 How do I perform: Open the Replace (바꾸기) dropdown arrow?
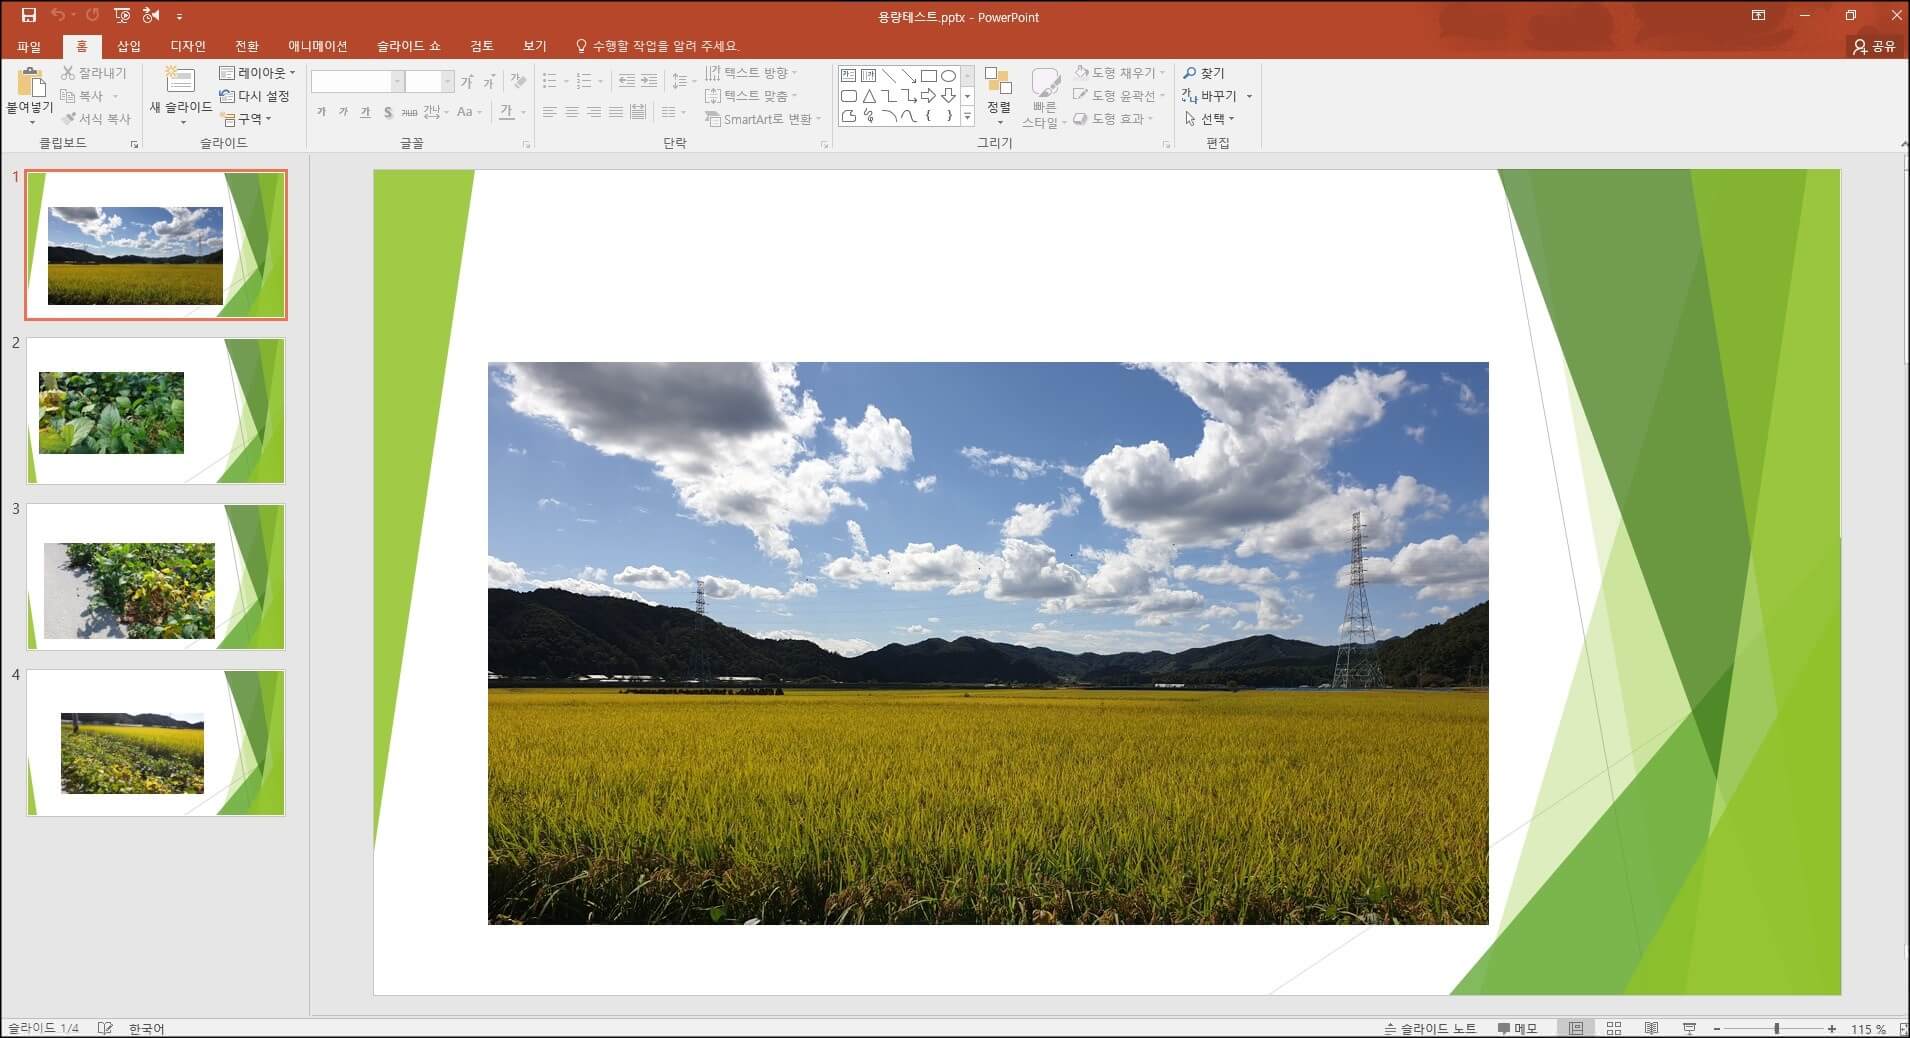(1249, 96)
